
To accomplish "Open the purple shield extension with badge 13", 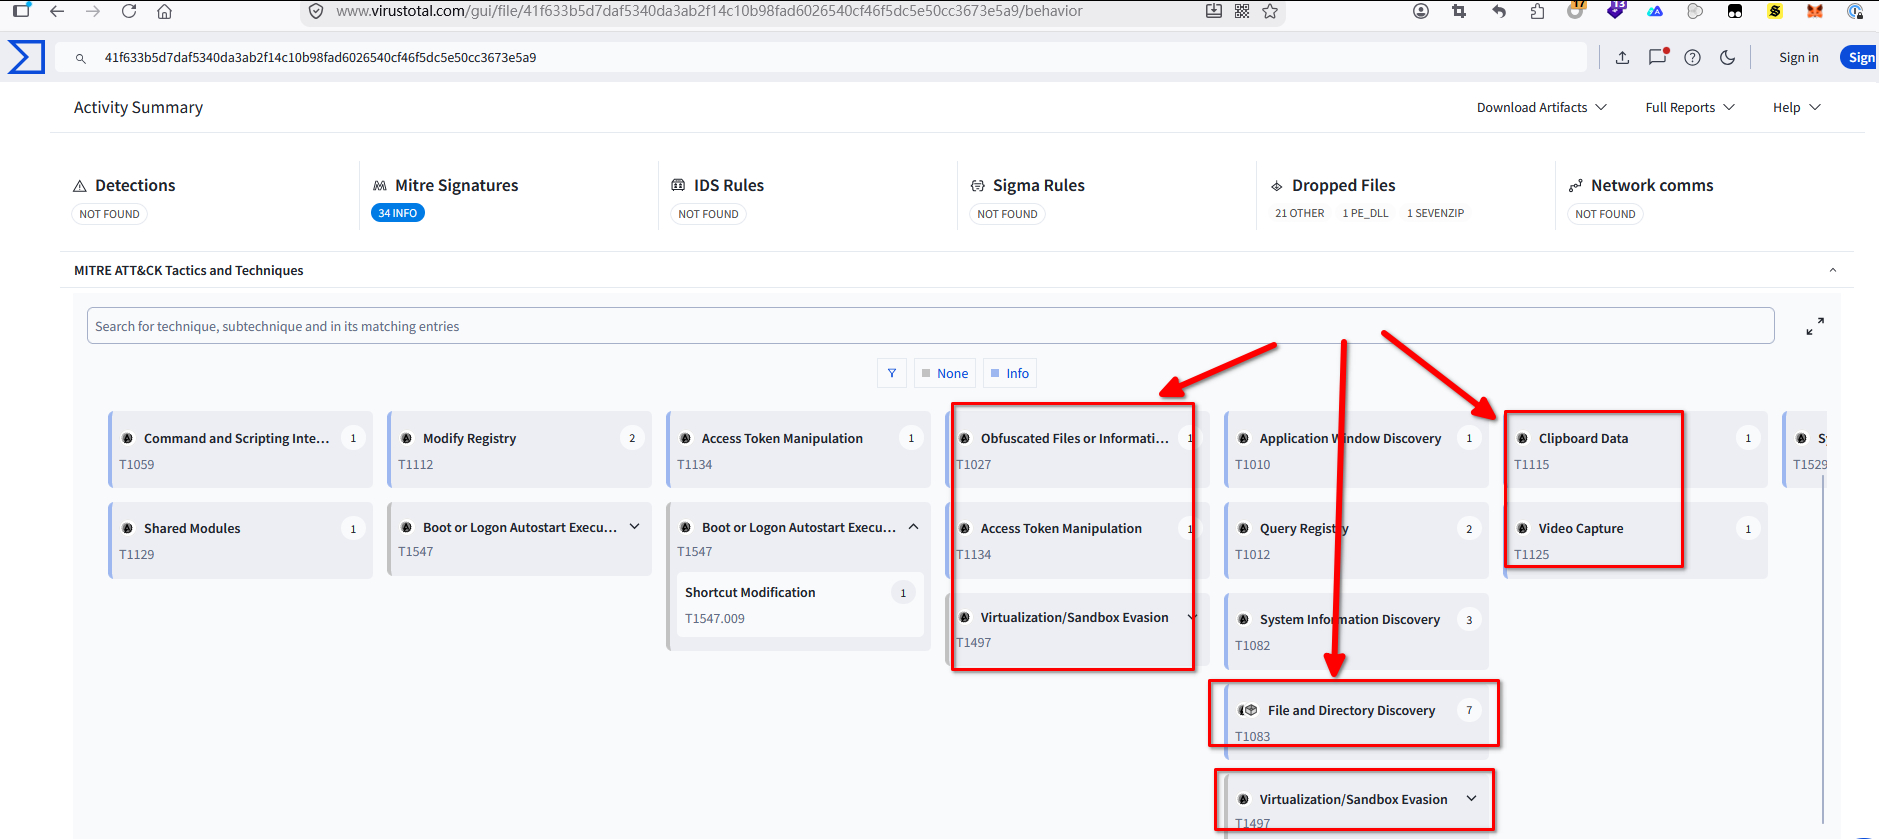I will 1616,11.
